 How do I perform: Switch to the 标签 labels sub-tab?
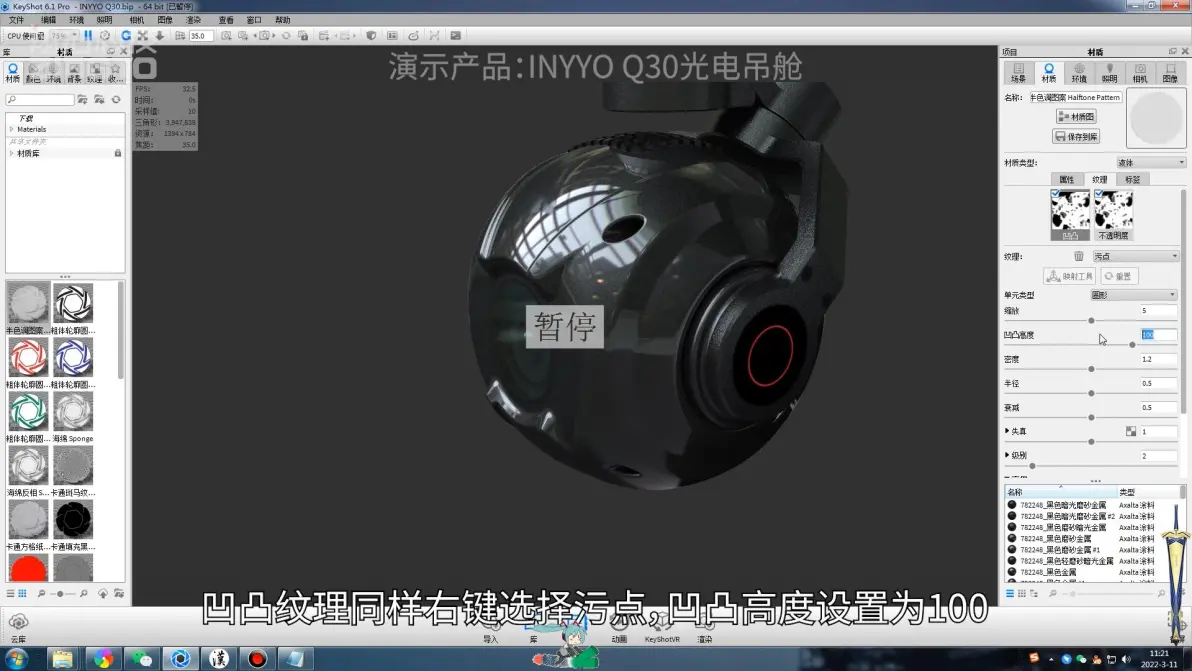pyautogui.click(x=1133, y=179)
